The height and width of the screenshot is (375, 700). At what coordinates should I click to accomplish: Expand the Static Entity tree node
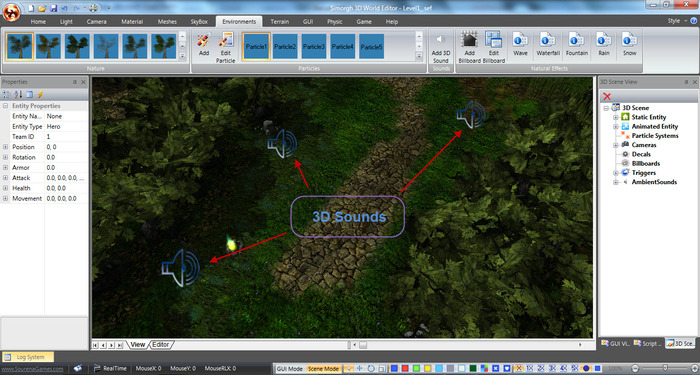(x=616, y=117)
